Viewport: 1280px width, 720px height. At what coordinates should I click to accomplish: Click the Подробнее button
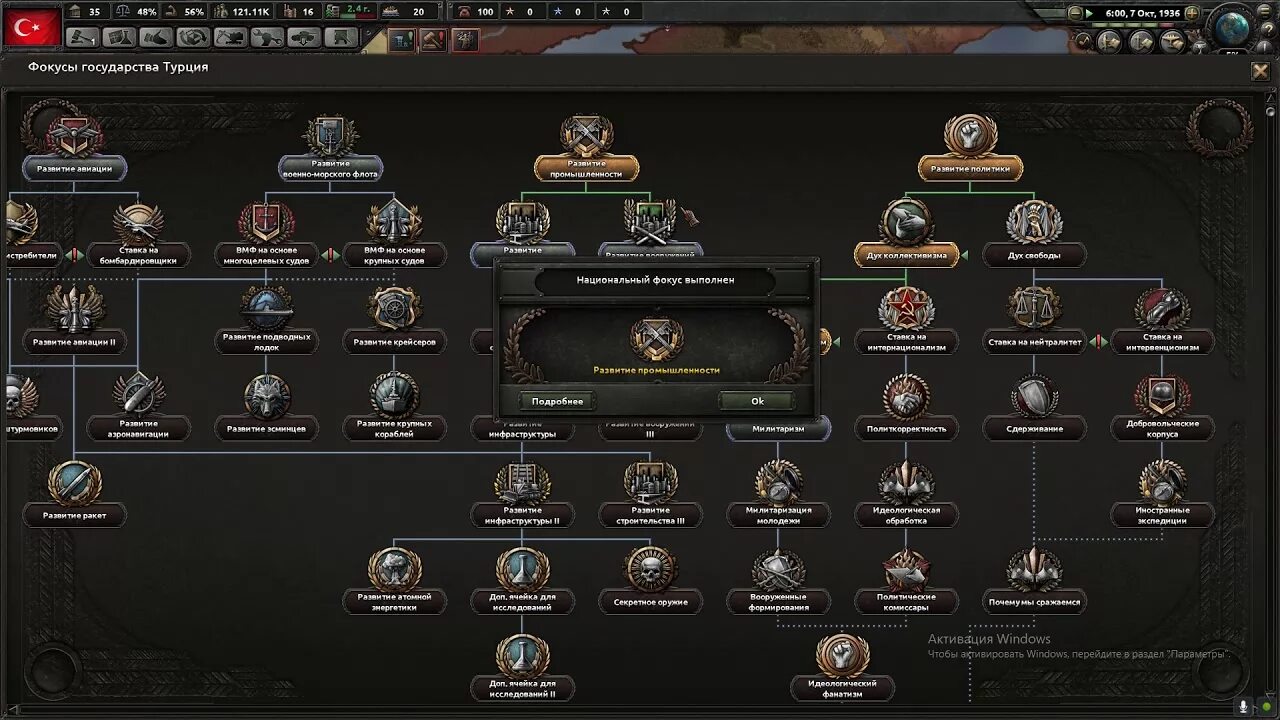pos(557,401)
